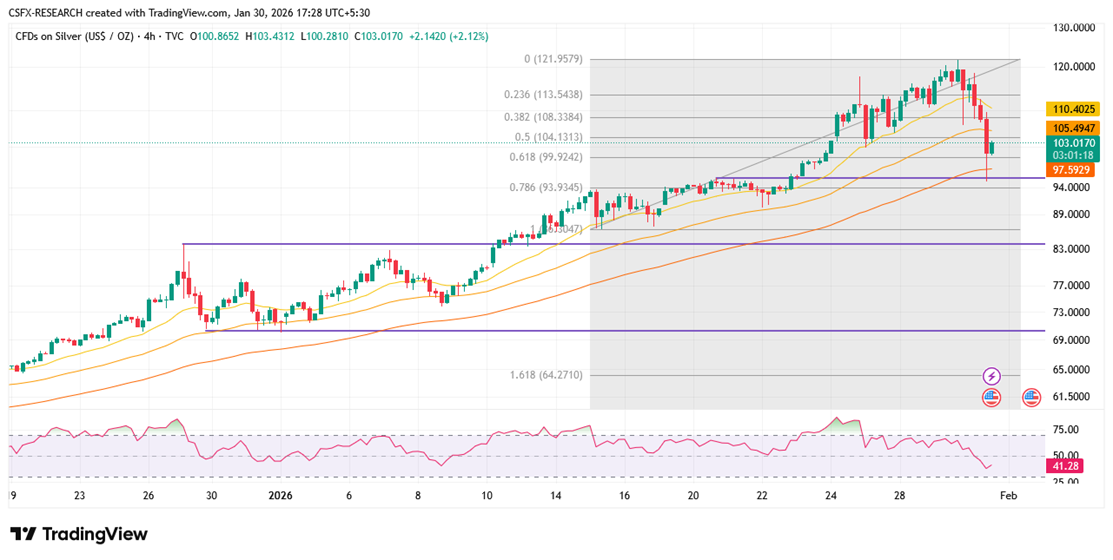Click the green 103.0170 current price tag
This screenshot has height=560, width=1113.
[1076, 144]
